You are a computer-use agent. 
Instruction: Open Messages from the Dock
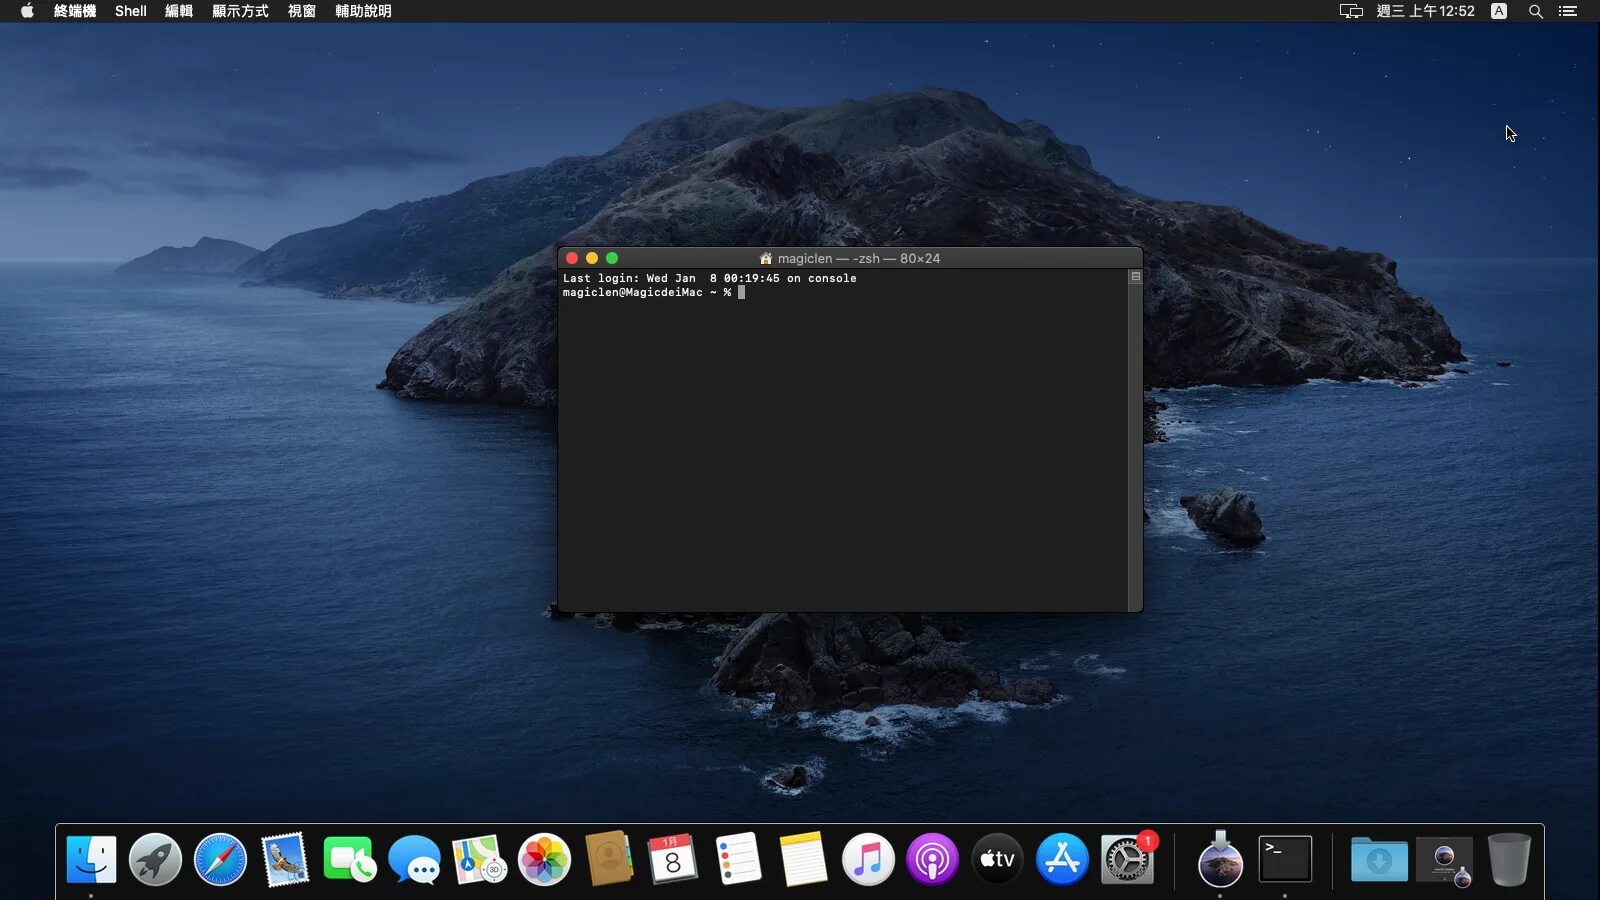pos(414,860)
